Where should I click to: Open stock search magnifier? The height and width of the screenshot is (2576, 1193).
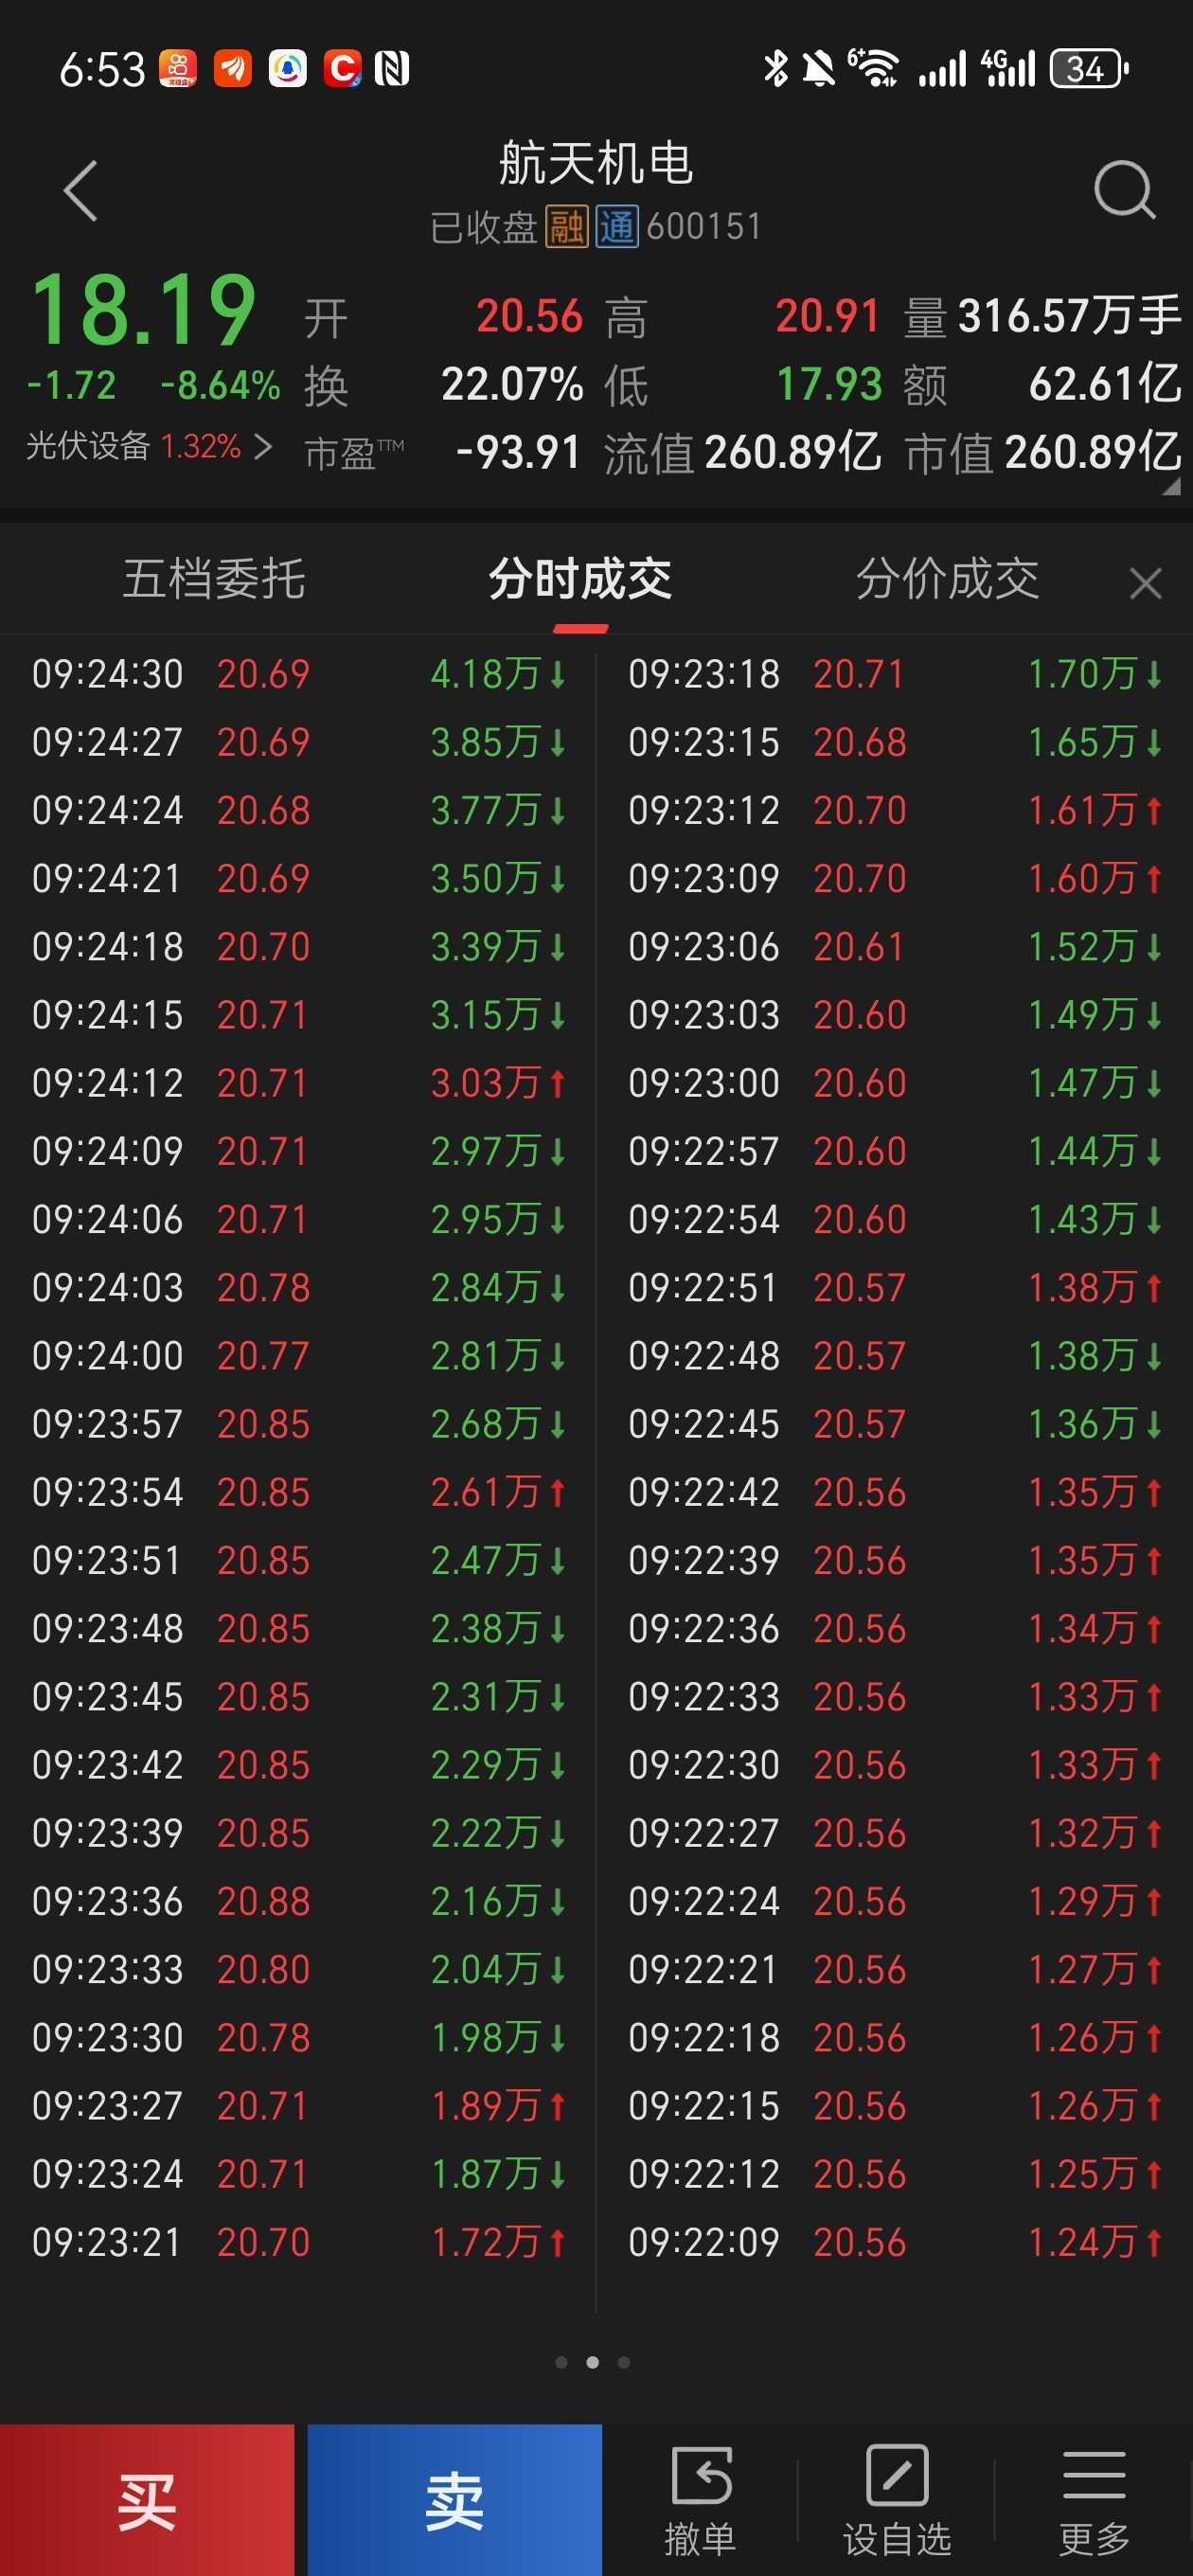1123,190
